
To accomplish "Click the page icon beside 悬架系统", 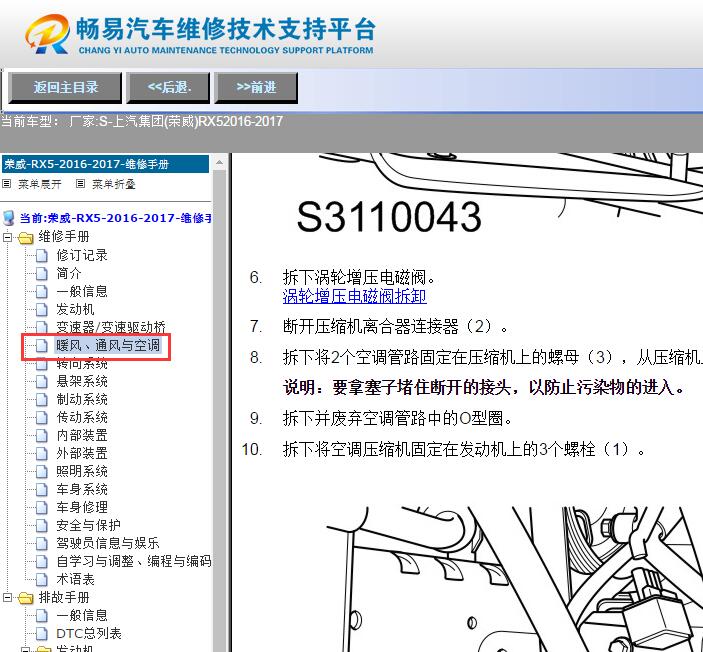I will (42, 382).
